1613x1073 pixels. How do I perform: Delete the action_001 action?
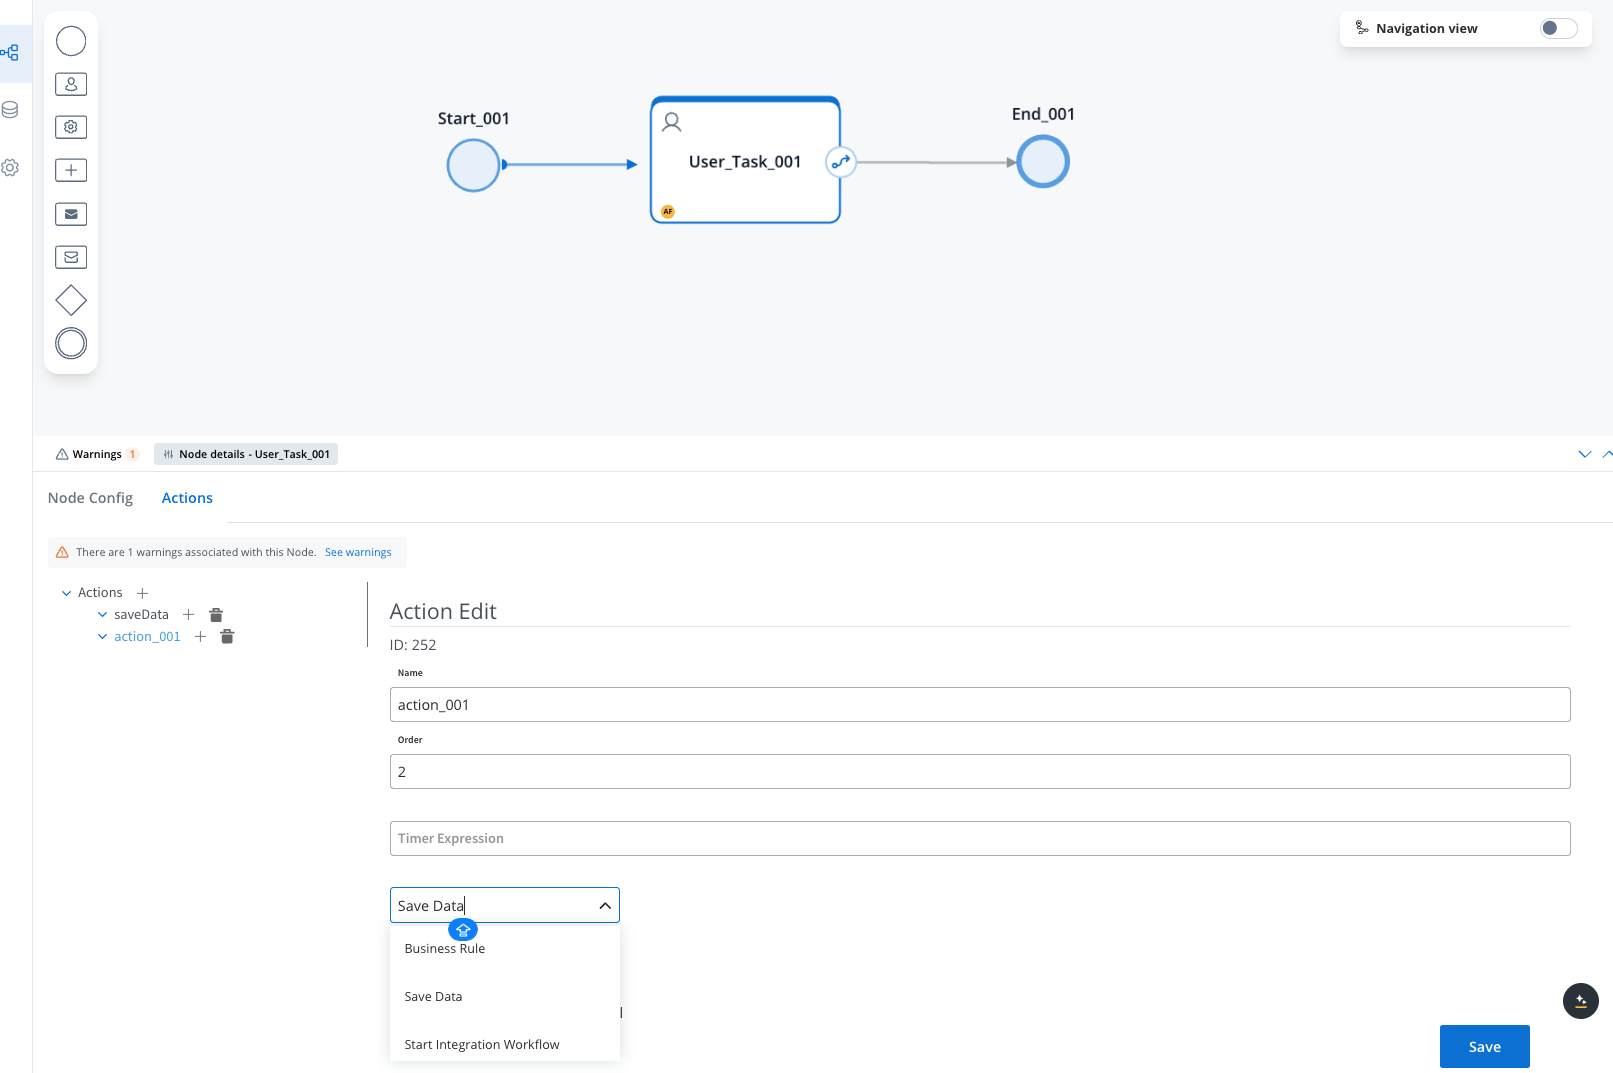(x=227, y=637)
